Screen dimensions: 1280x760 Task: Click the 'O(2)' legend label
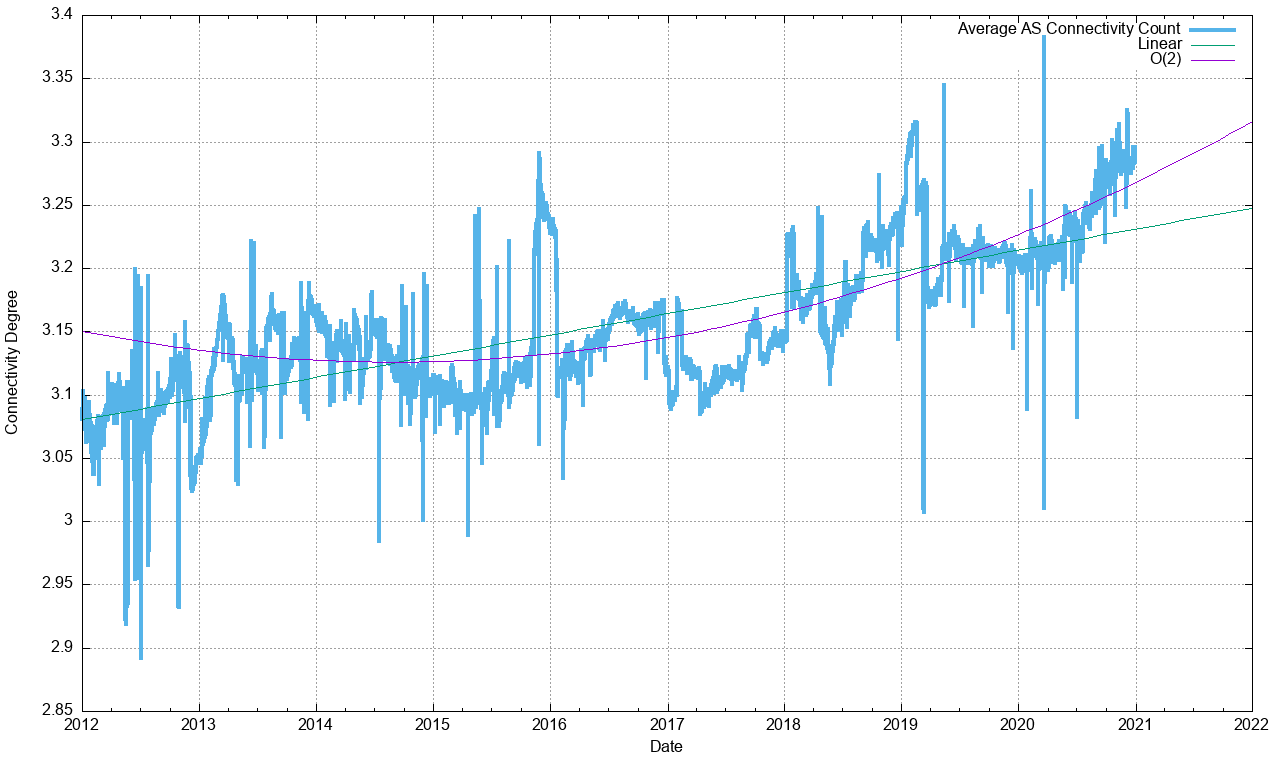click(x=1165, y=60)
